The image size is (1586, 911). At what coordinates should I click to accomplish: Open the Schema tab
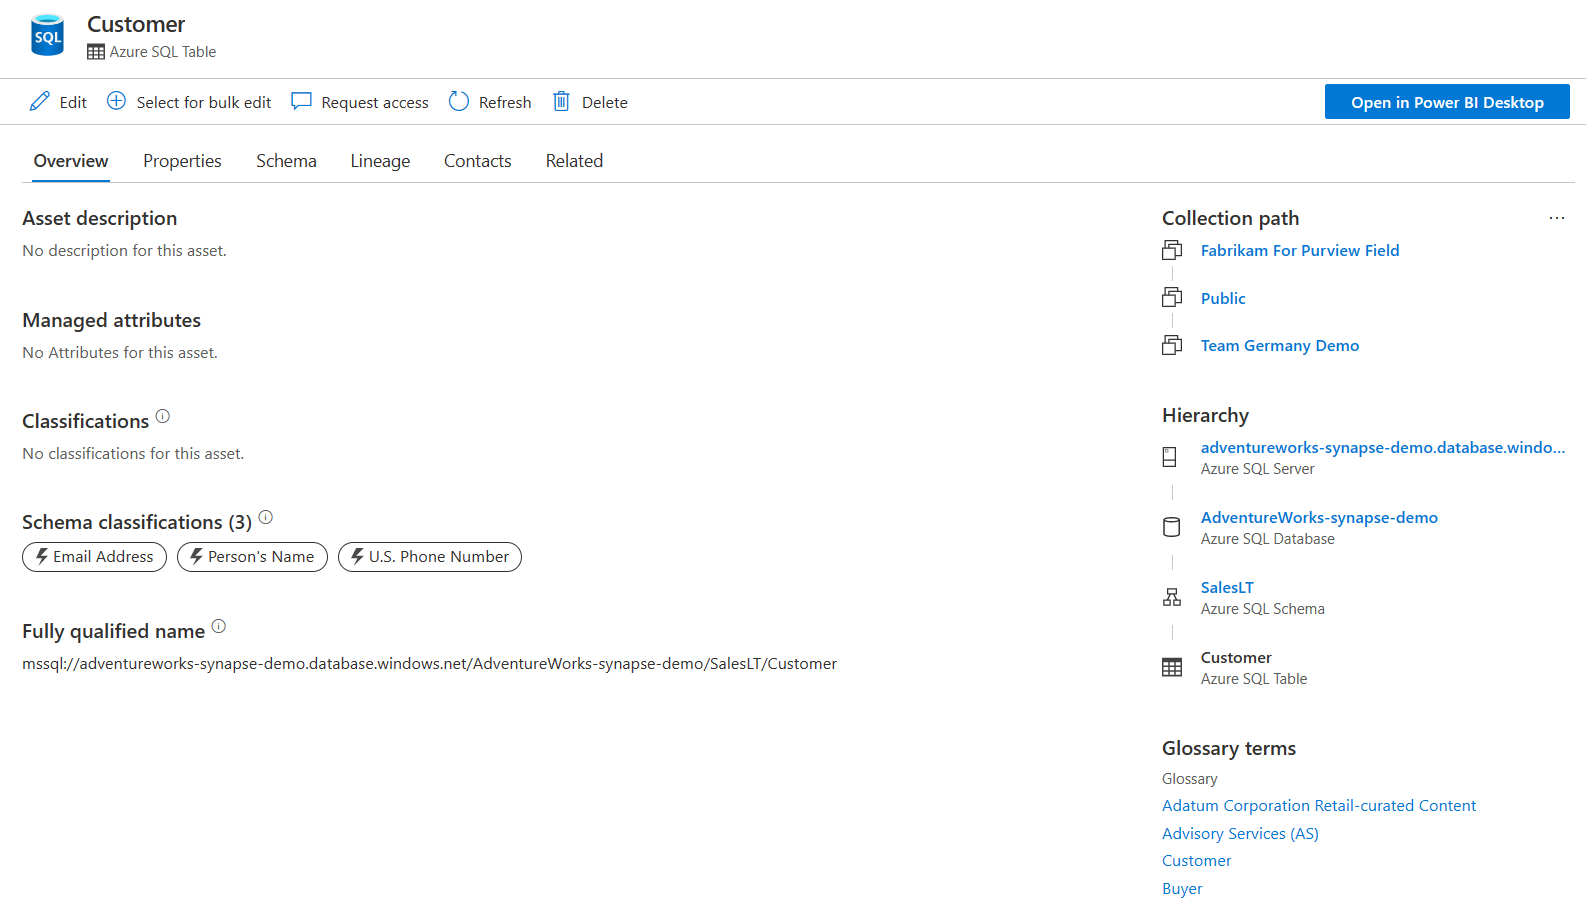[286, 161]
